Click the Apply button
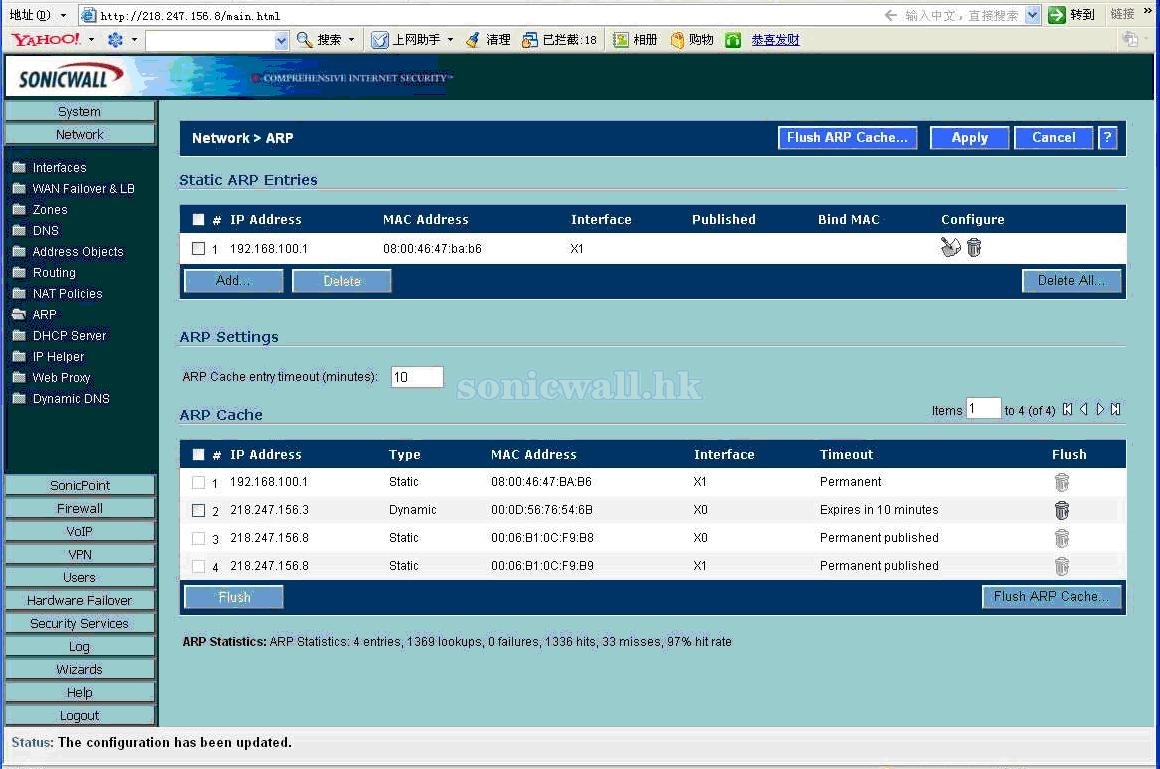The image size is (1160, 769). click(x=969, y=138)
